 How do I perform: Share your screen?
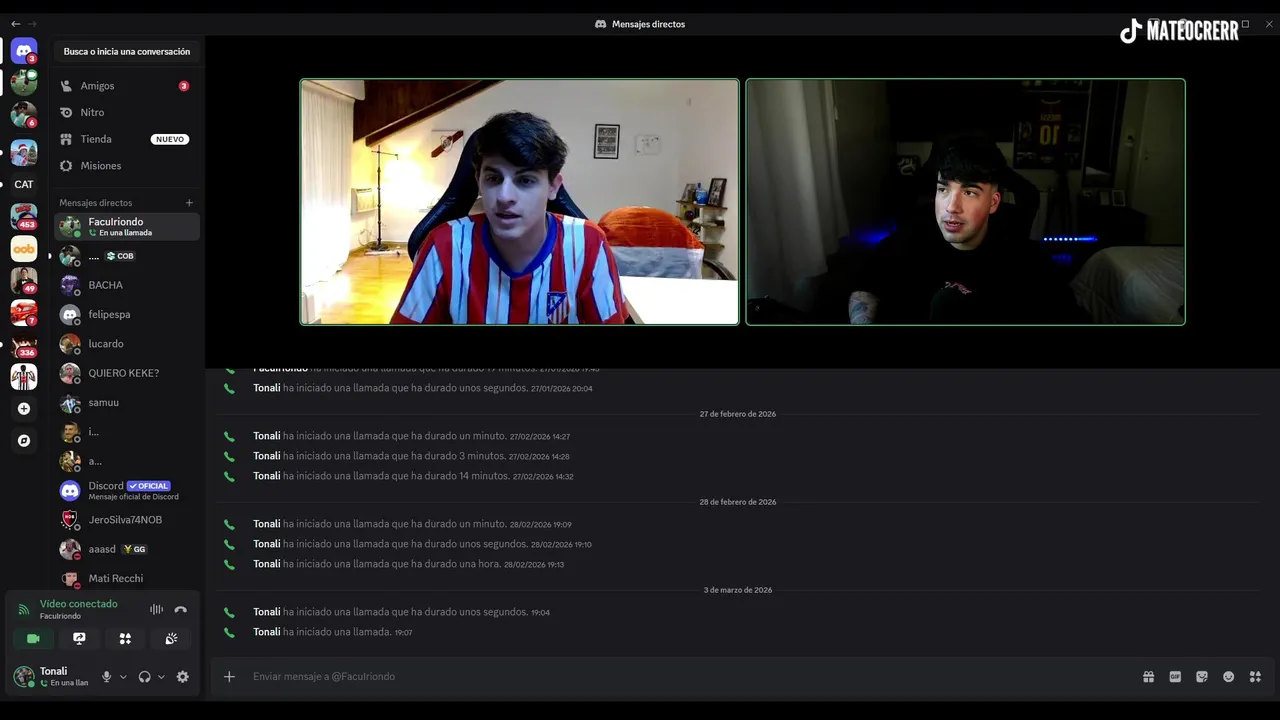79,638
